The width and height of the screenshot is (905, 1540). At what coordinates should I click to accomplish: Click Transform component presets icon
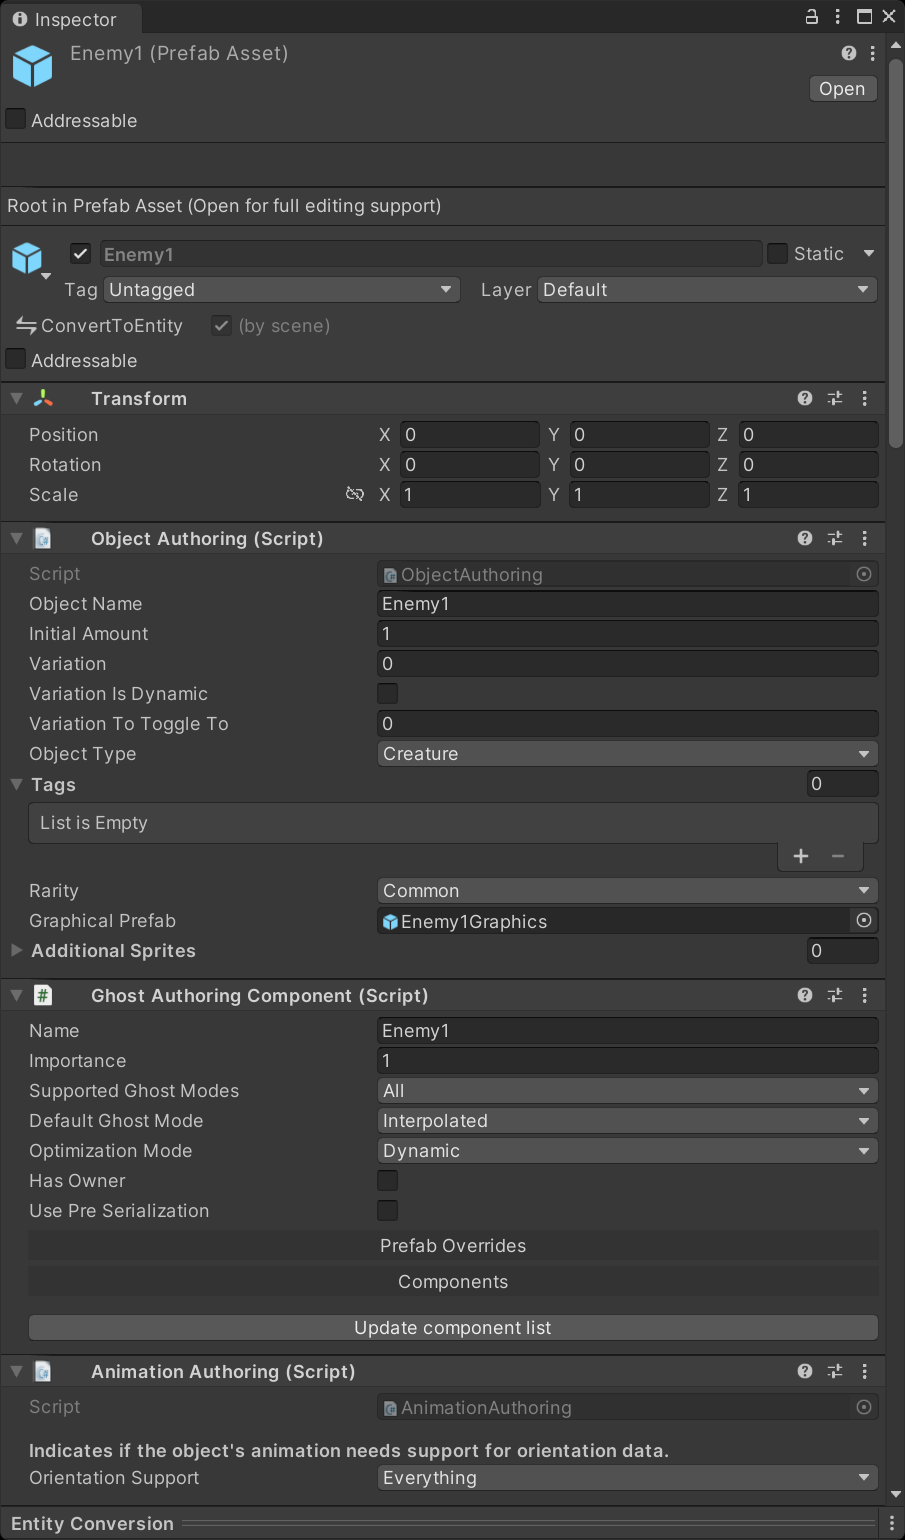(x=835, y=398)
